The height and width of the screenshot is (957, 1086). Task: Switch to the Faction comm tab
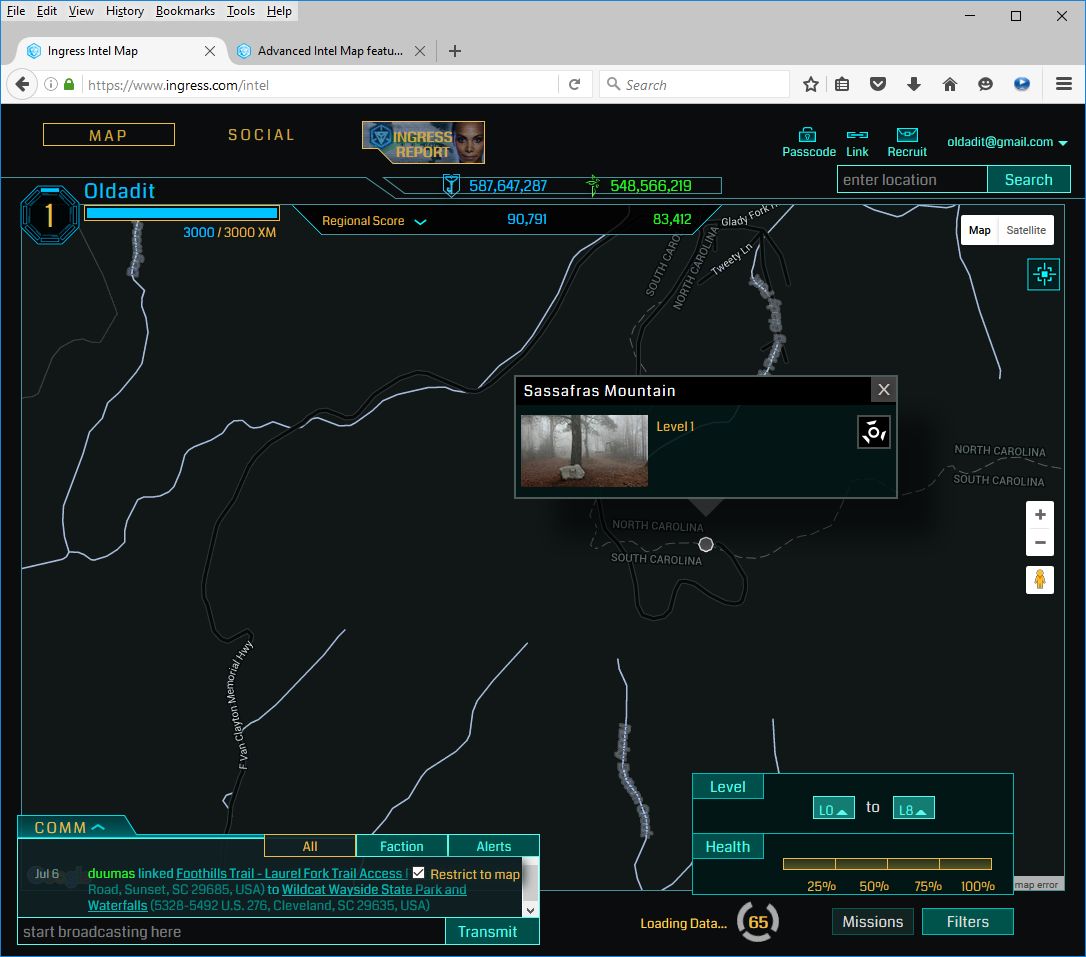click(401, 846)
